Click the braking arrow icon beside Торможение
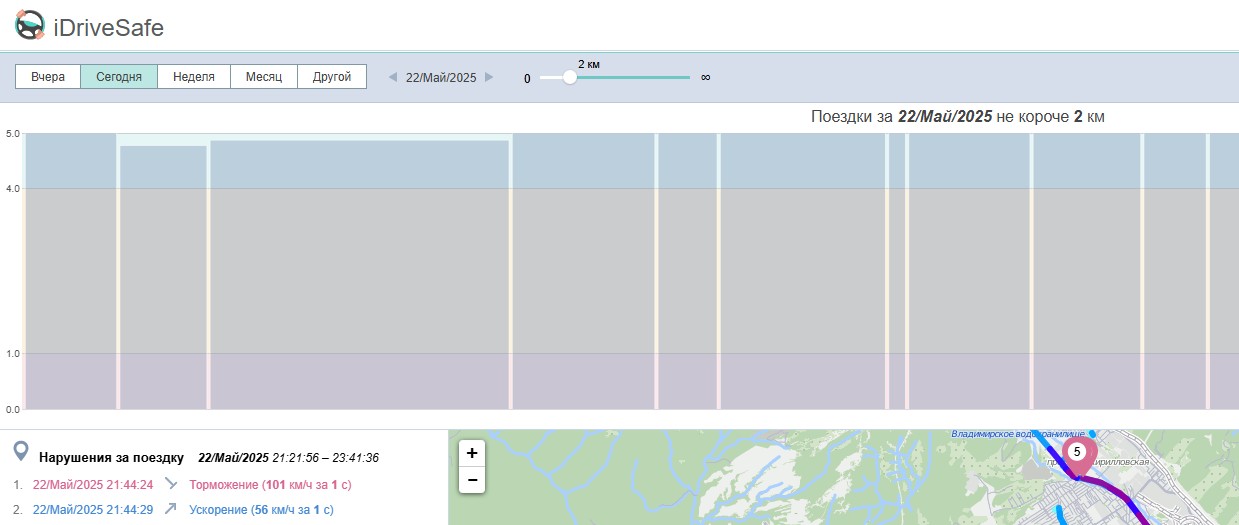Screen dimensions: 1239x525 pos(171,484)
